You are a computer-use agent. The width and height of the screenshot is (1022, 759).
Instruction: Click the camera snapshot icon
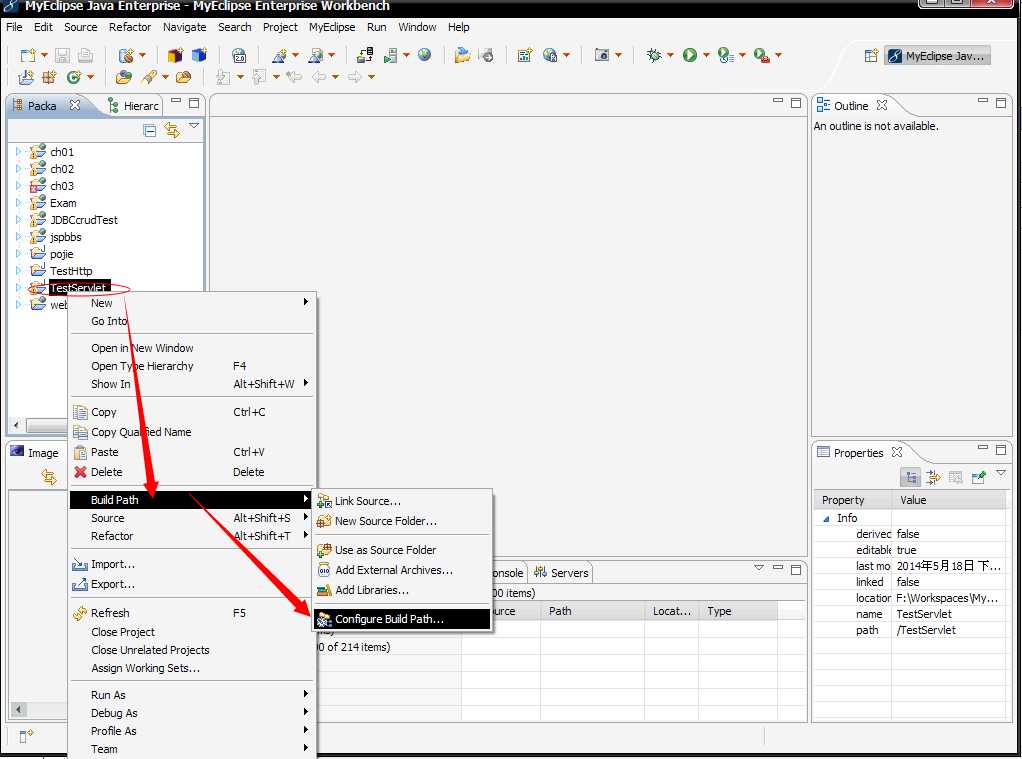pos(602,55)
